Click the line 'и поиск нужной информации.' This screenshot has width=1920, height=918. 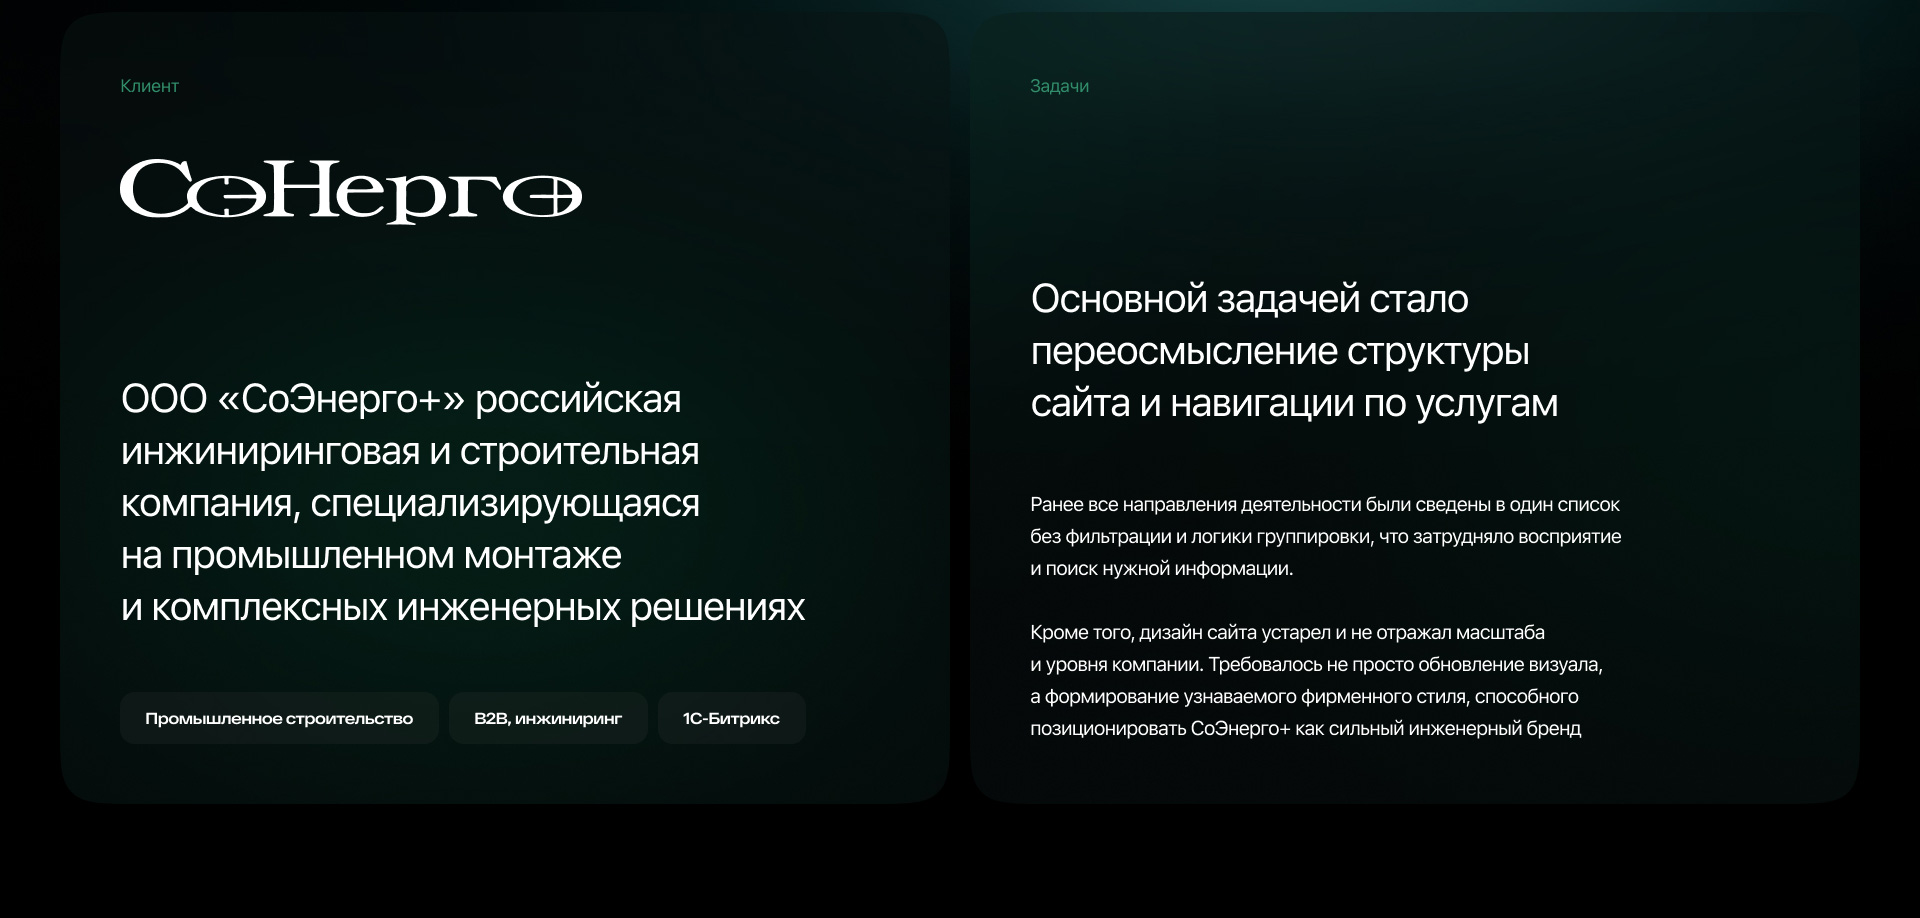pos(1161,569)
